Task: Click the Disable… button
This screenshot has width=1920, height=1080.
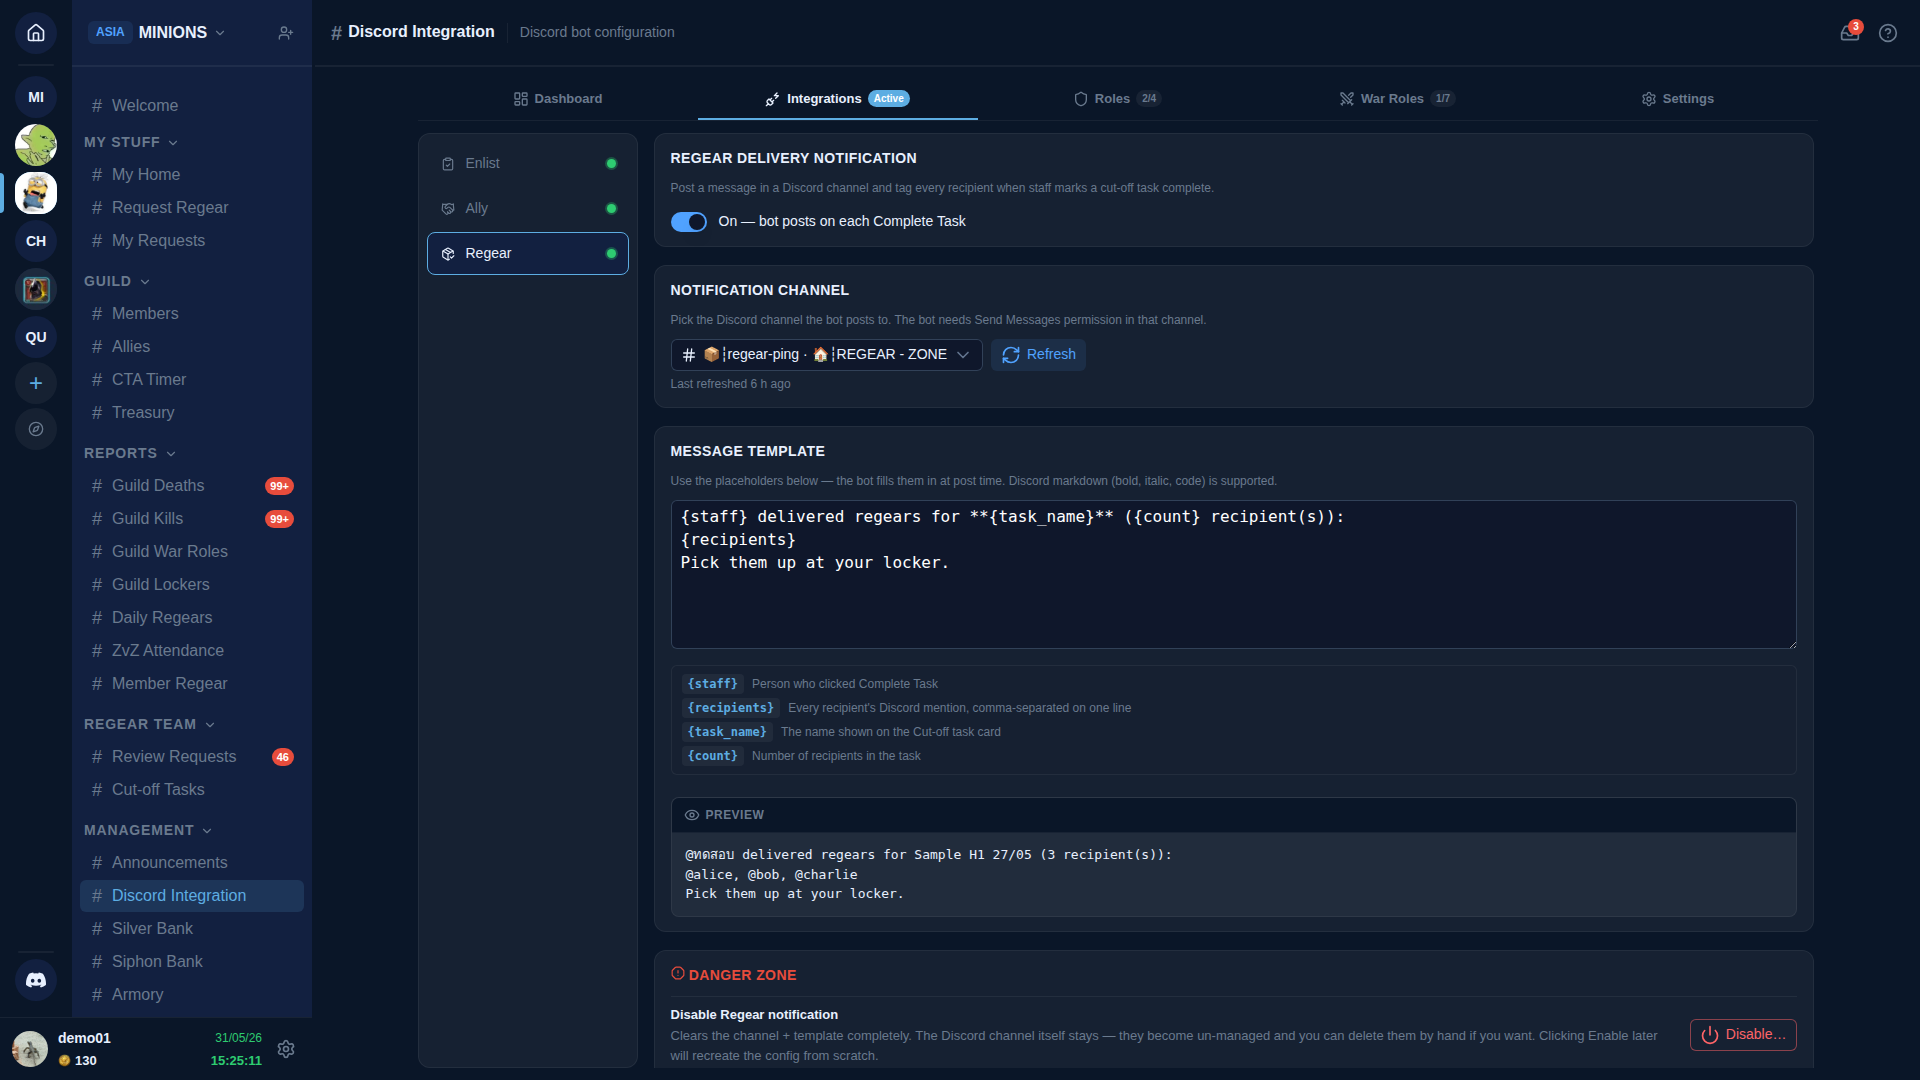Action: (1743, 1035)
